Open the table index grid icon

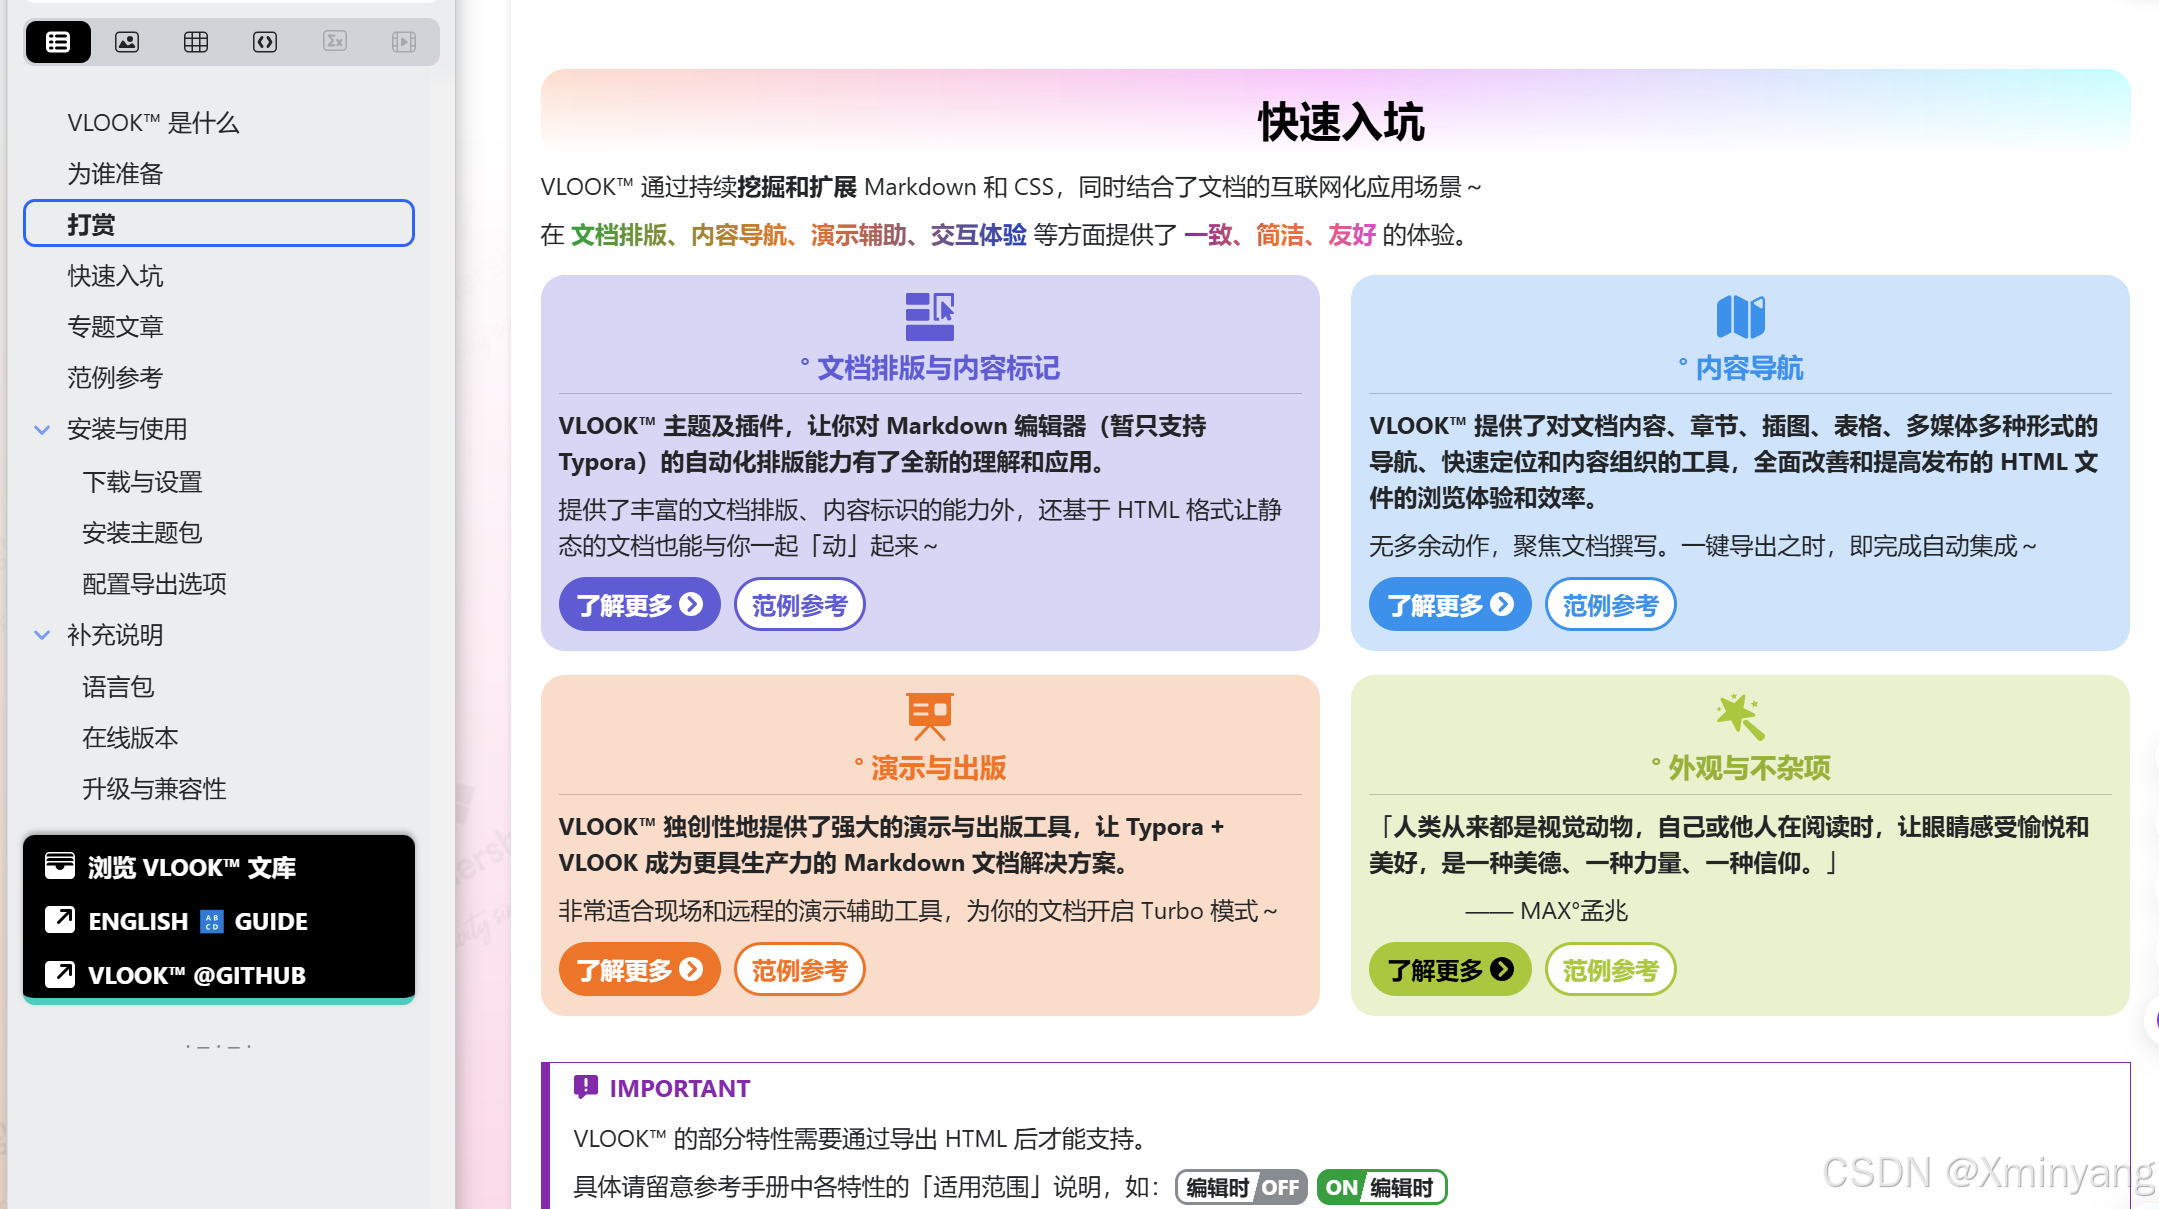click(196, 42)
